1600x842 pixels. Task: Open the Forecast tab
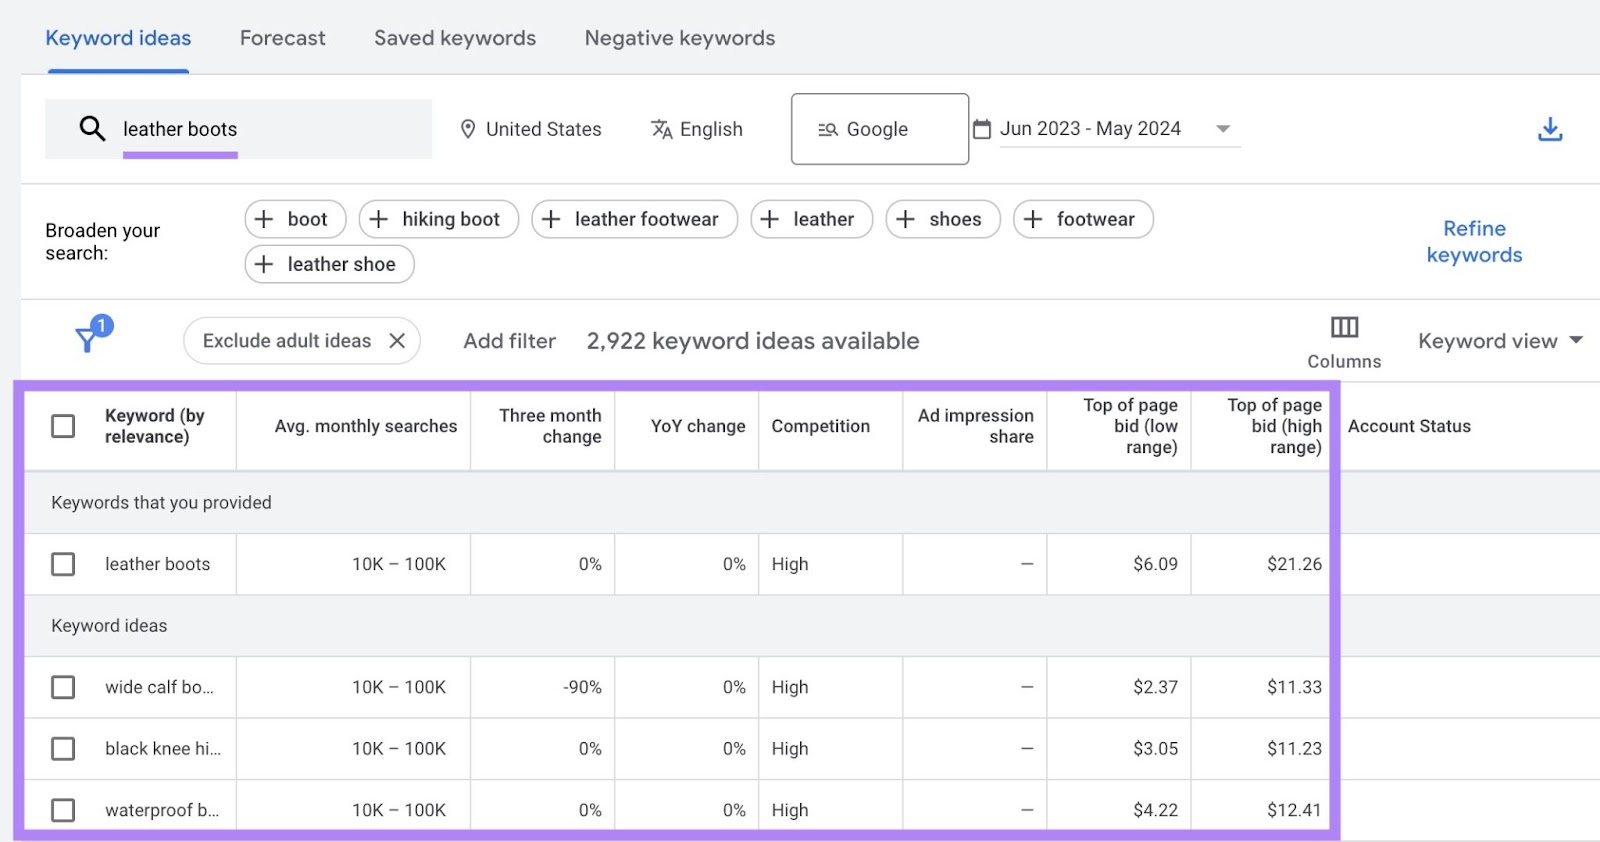[283, 38]
